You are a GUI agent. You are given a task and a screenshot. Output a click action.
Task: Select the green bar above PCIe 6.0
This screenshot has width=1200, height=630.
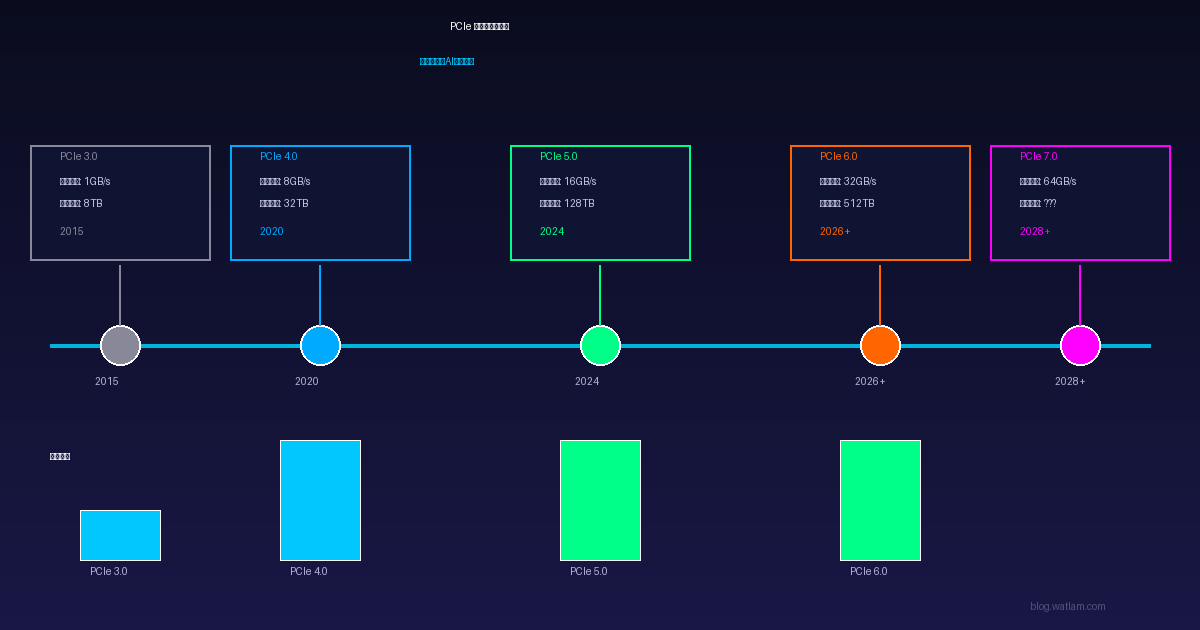[x=880, y=500]
